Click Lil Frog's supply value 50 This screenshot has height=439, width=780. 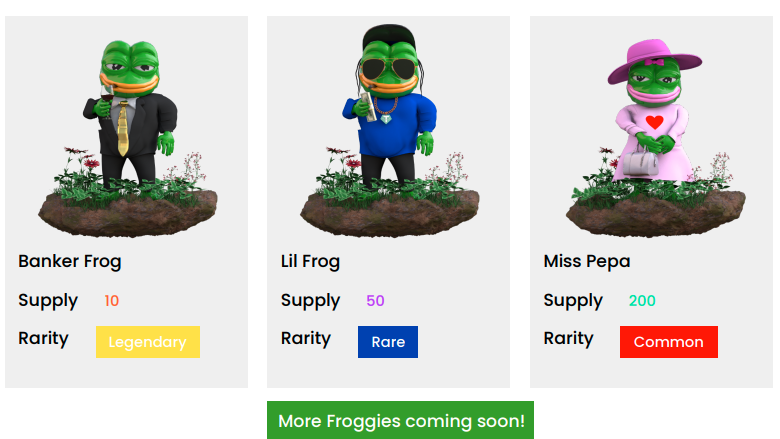375,301
